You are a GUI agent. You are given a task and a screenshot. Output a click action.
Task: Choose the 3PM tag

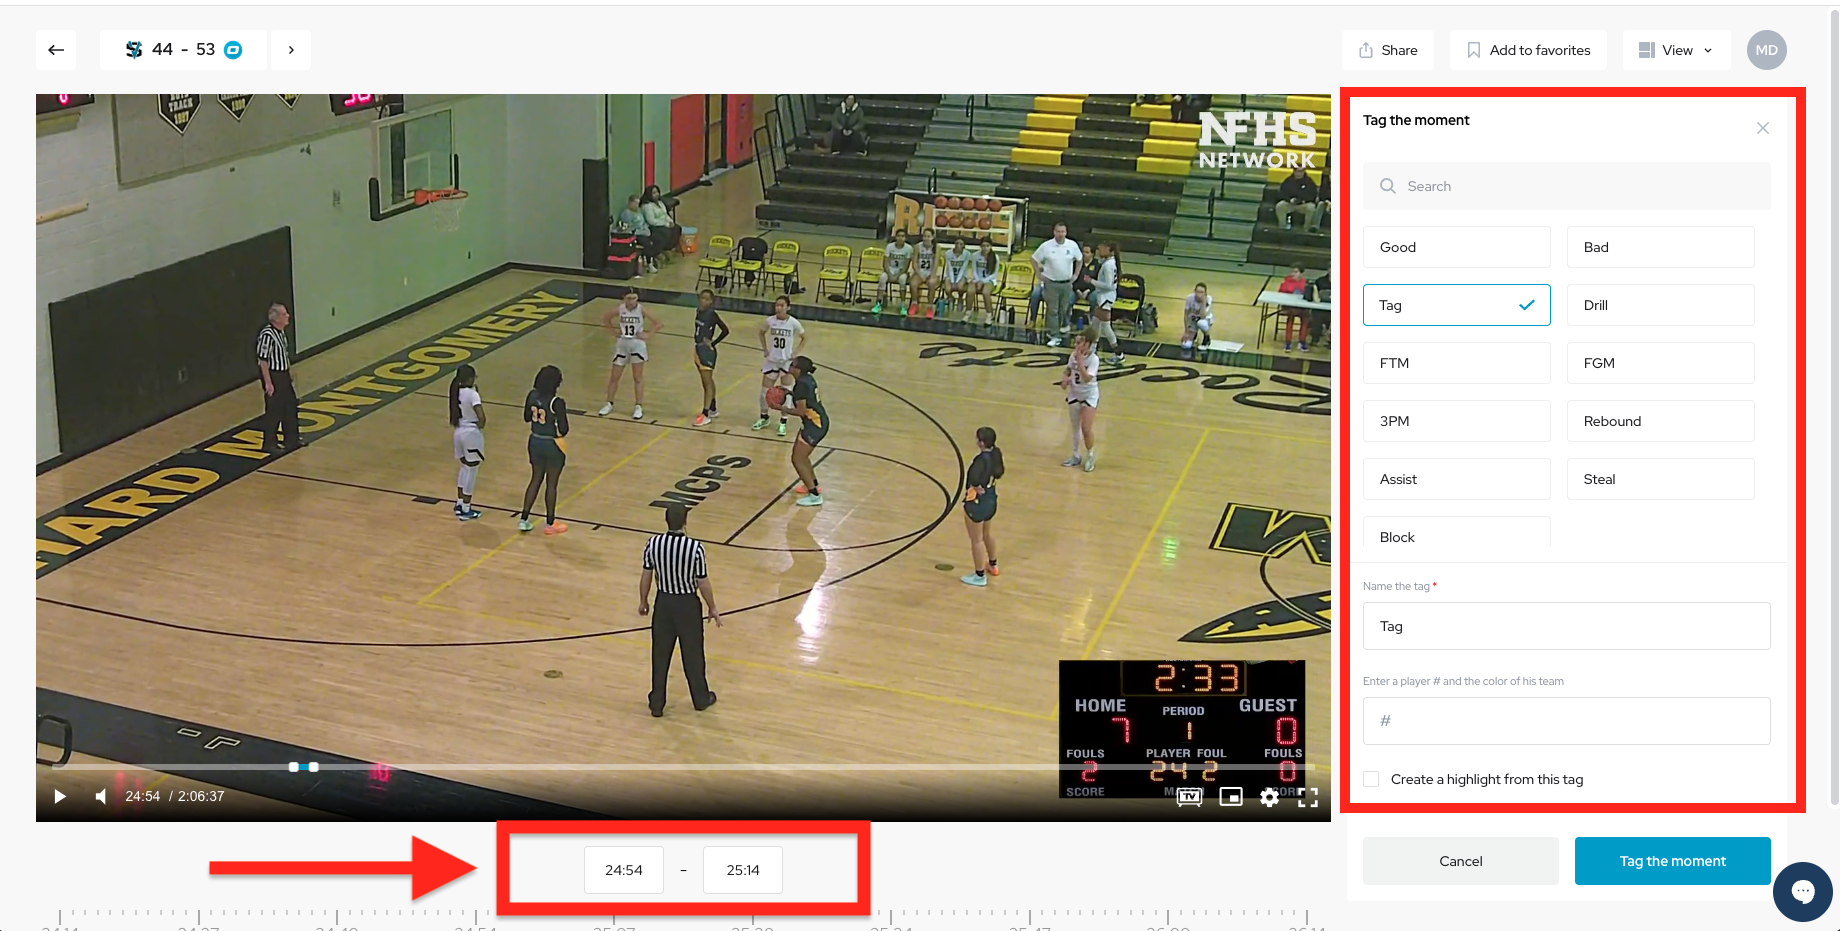click(x=1456, y=421)
